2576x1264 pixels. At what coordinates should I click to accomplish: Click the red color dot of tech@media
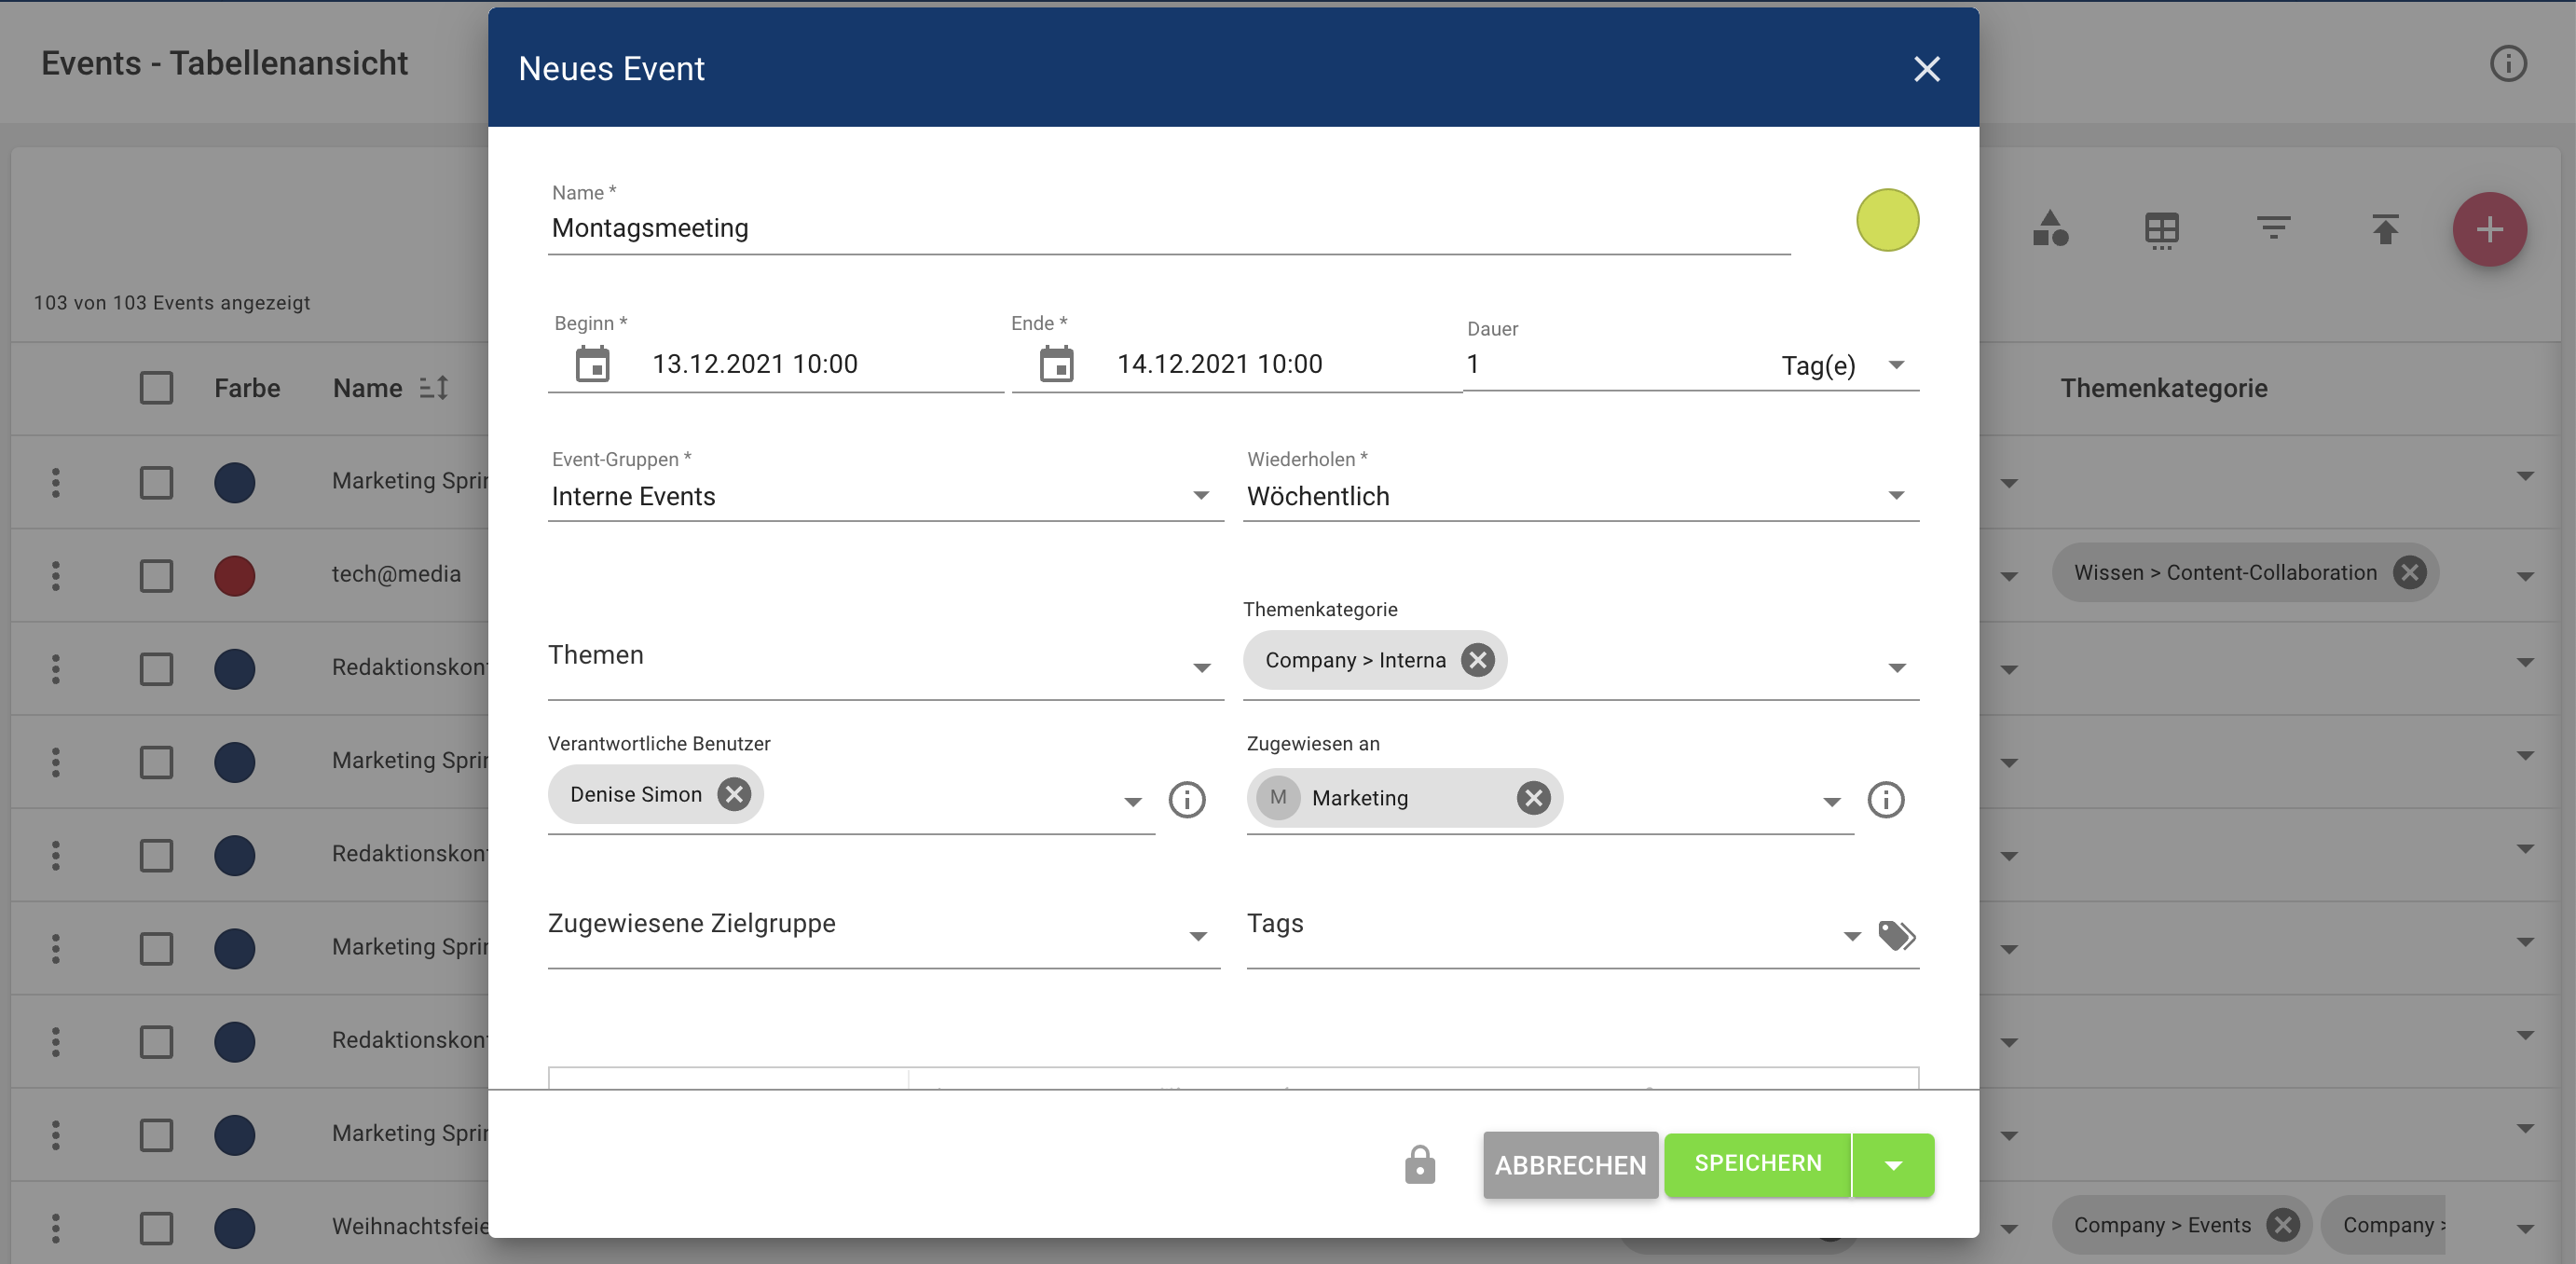tap(234, 575)
